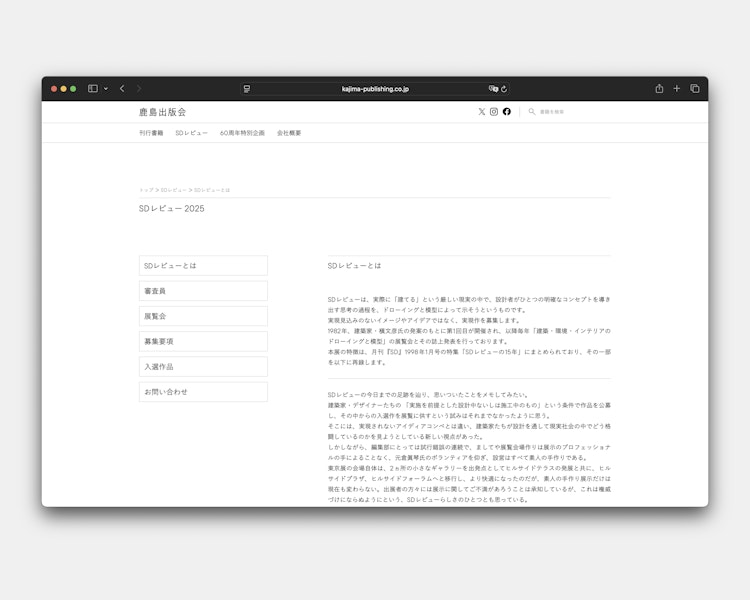The height and width of the screenshot is (600, 750).
Task: Minimize the window with the yellow button
Action: [x=64, y=89]
